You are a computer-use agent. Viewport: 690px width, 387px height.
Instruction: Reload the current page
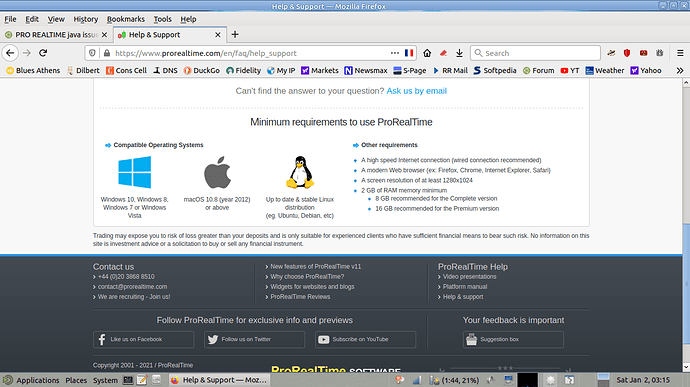[x=43, y=53]
